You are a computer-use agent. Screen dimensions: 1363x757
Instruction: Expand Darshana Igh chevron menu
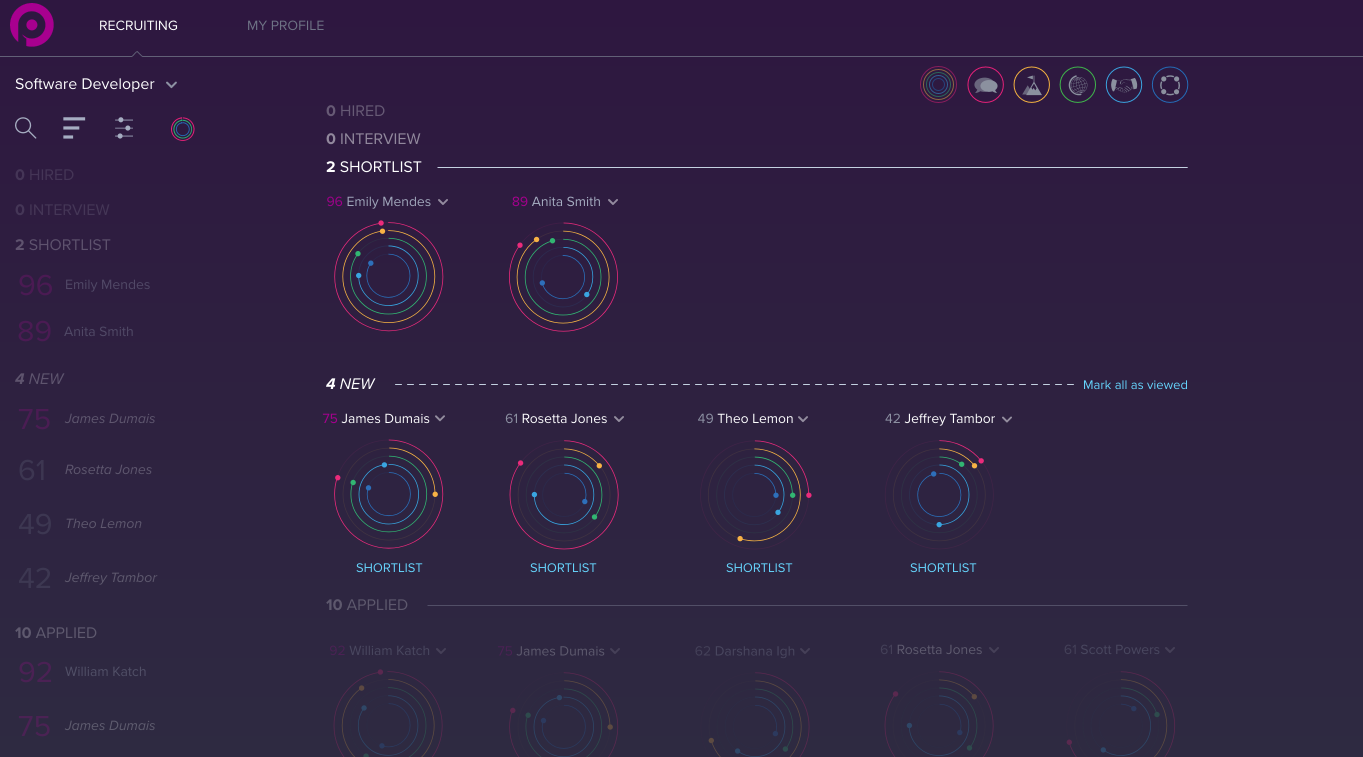(805, 651)
